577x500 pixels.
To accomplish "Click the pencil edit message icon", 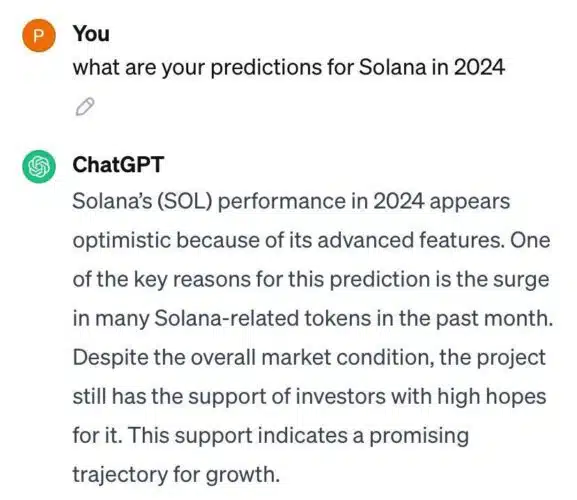I will 85,107.
